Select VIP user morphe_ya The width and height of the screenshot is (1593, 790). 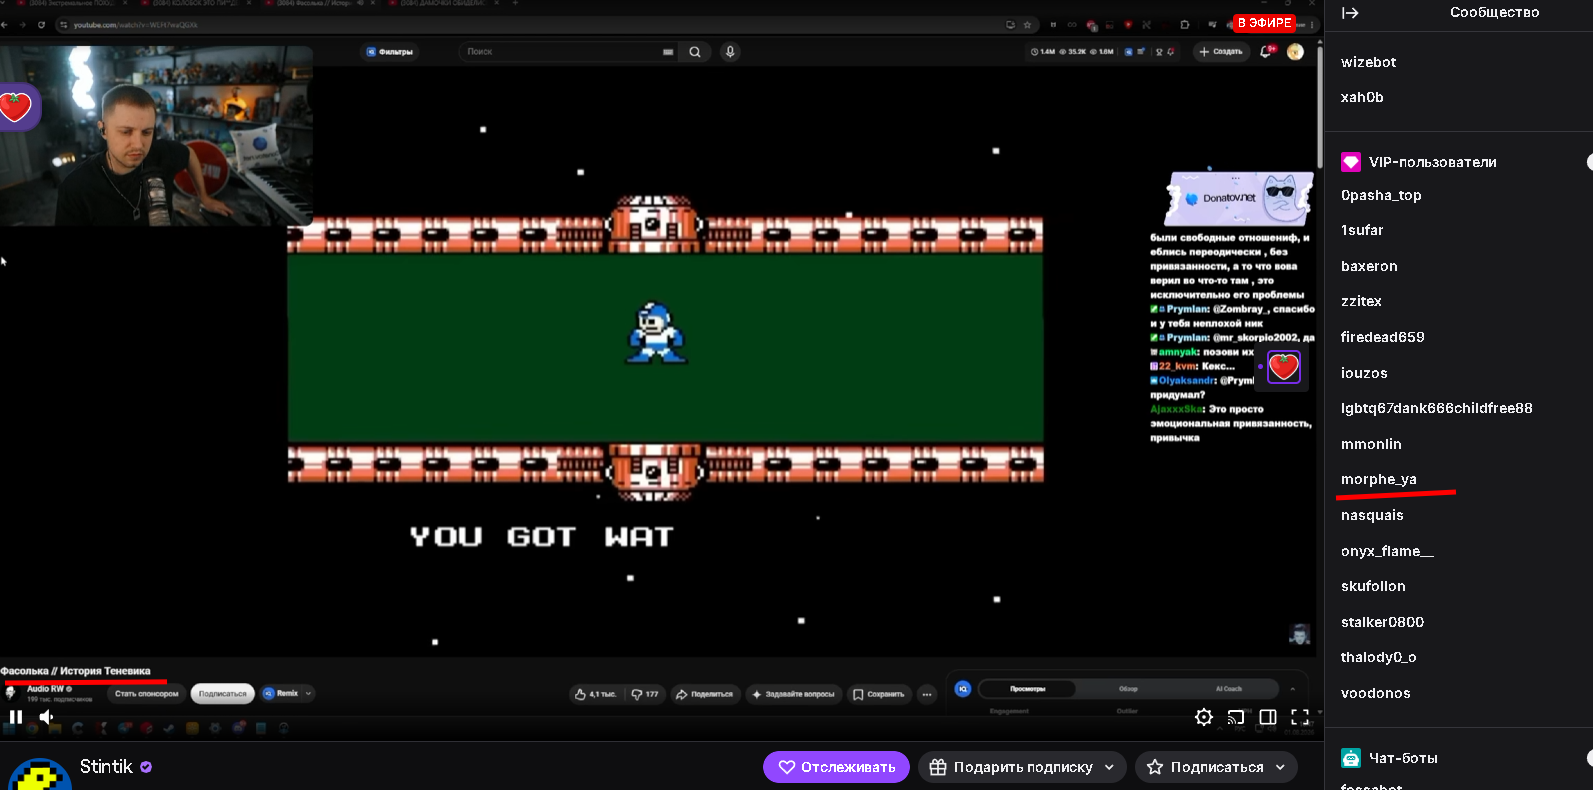coord(1379,479)
